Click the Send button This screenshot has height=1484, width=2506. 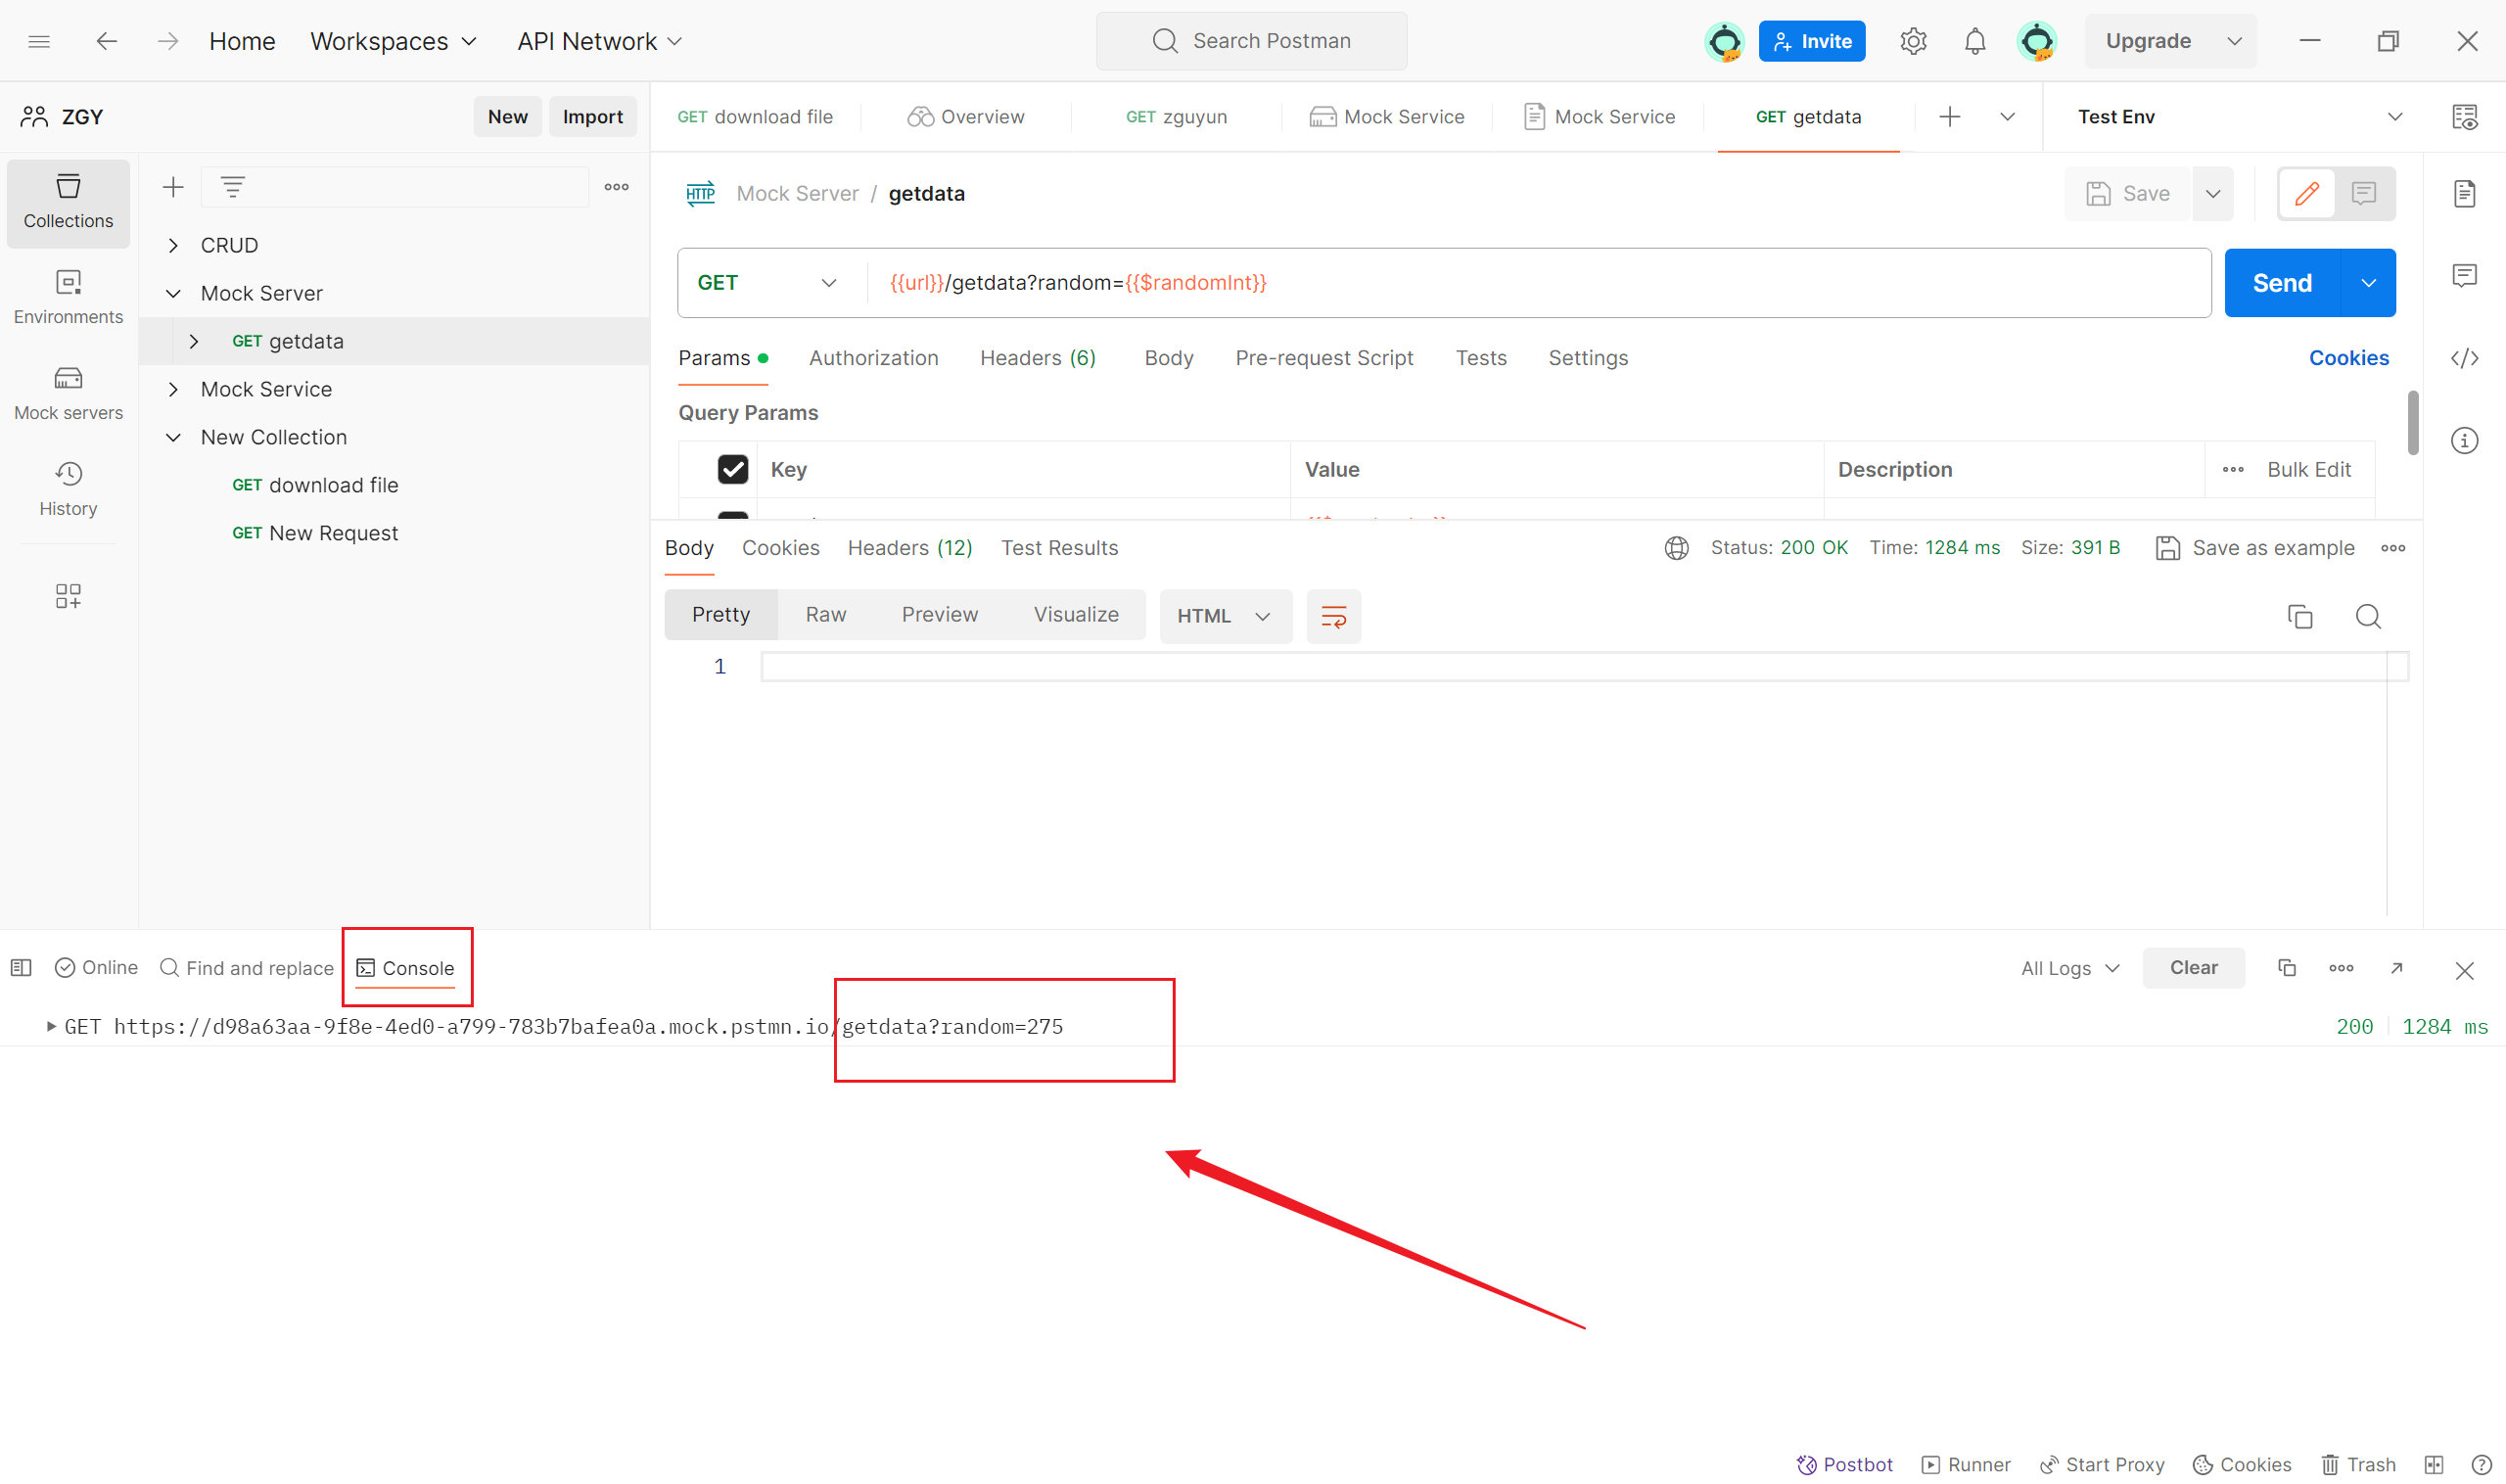click(x=2282, y=283)
